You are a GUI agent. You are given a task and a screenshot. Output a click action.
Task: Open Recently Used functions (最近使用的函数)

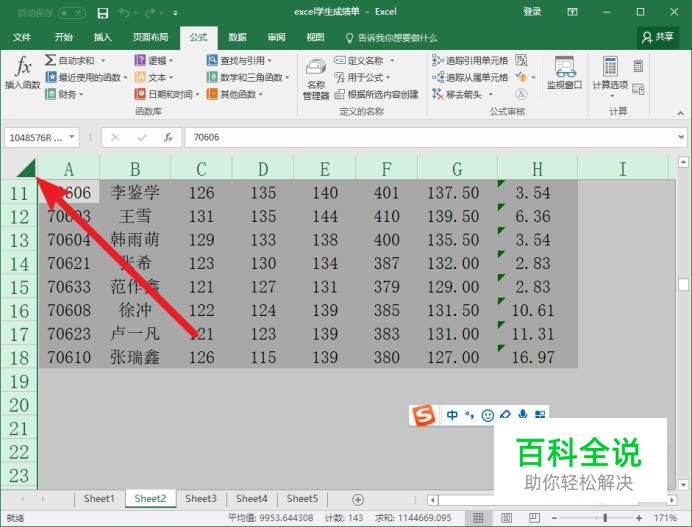(86, 78)
